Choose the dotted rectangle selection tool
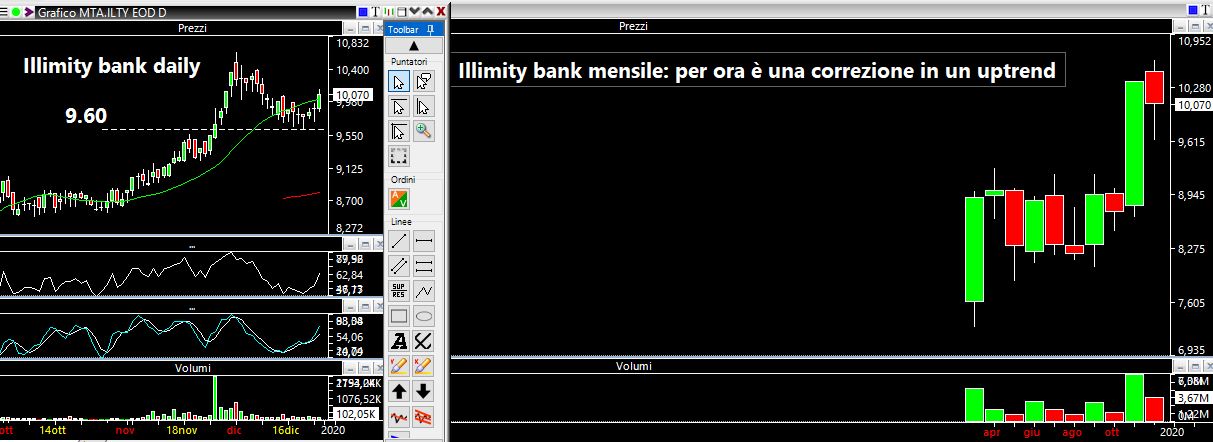Viewport: 1213px width, 442px height. coord(399,156)
